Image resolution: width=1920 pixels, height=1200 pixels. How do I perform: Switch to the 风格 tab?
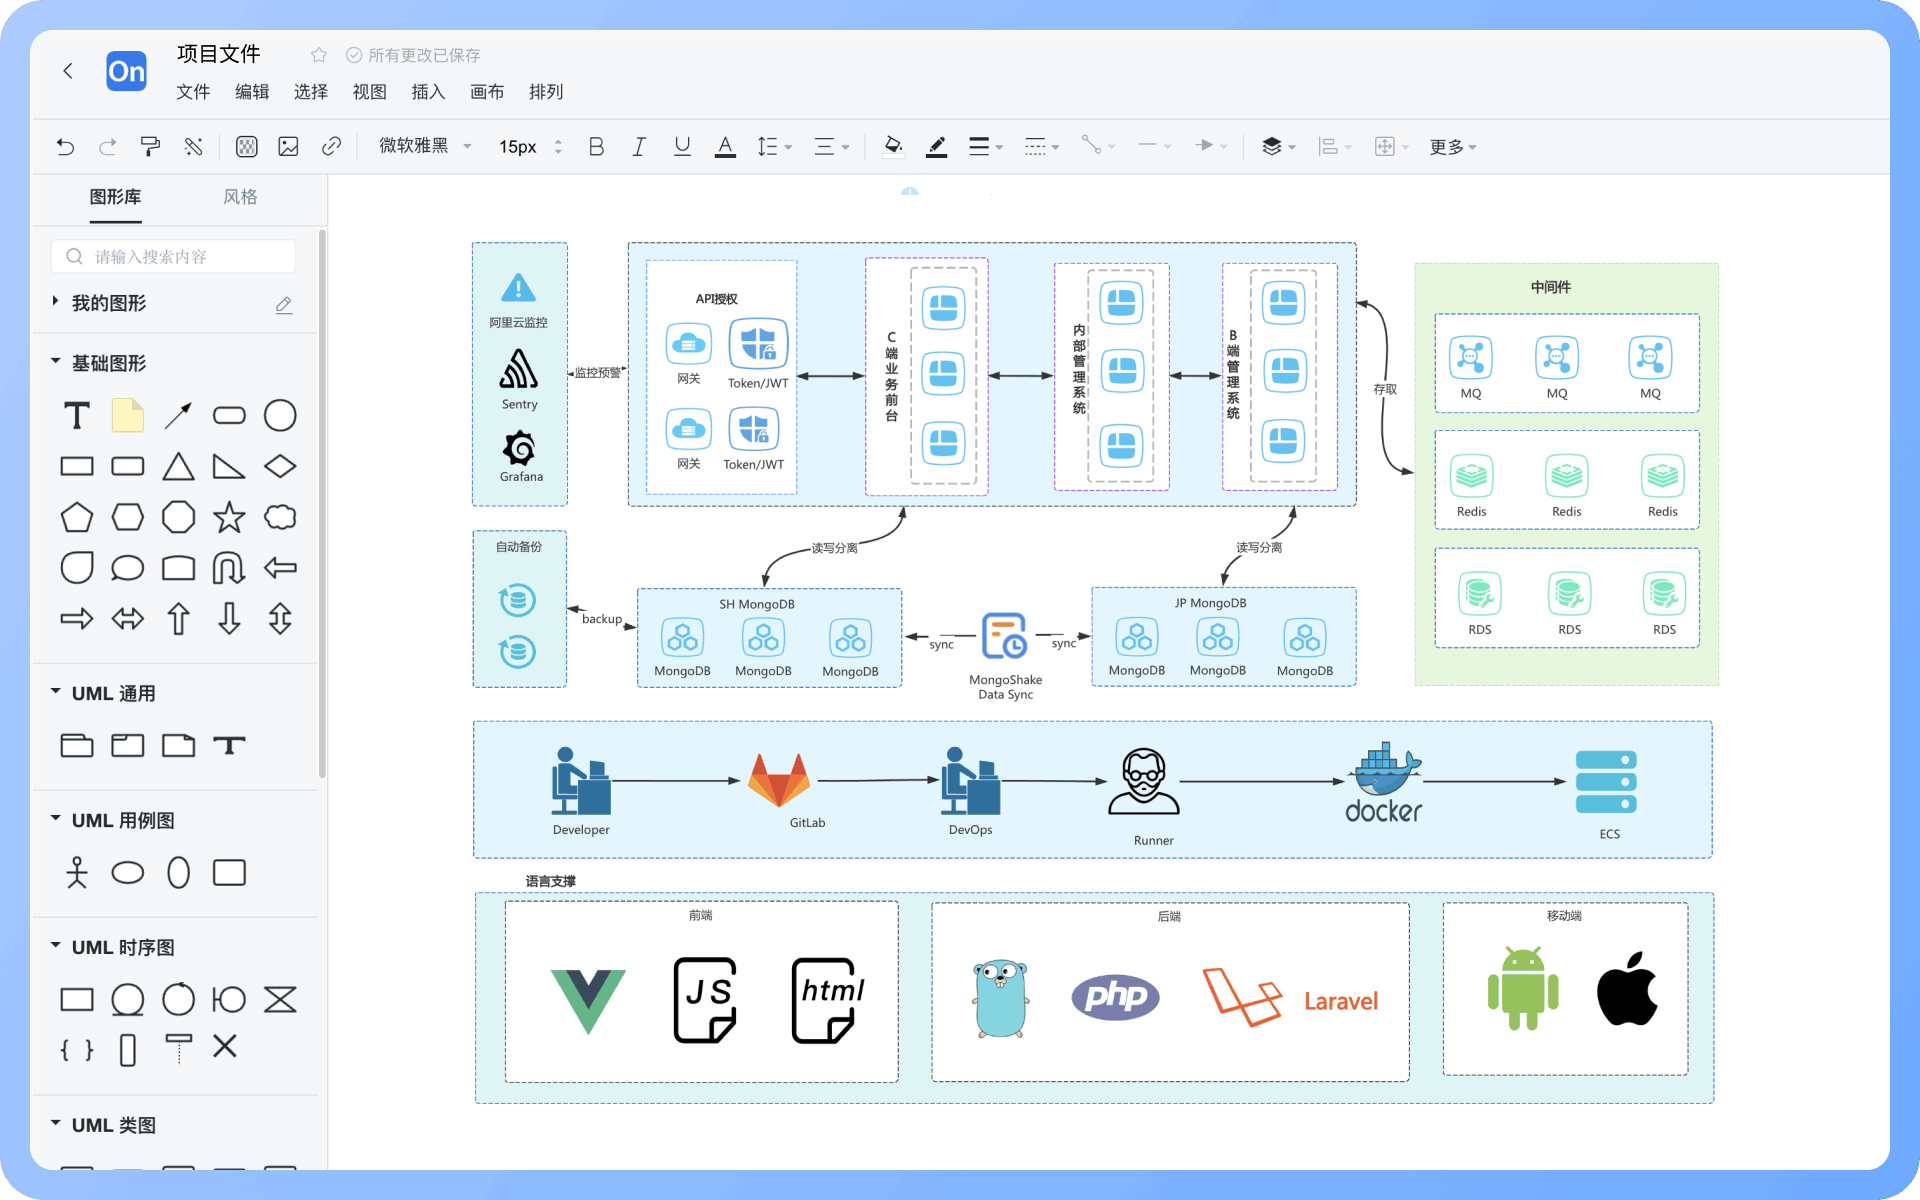tap(240, 197)
